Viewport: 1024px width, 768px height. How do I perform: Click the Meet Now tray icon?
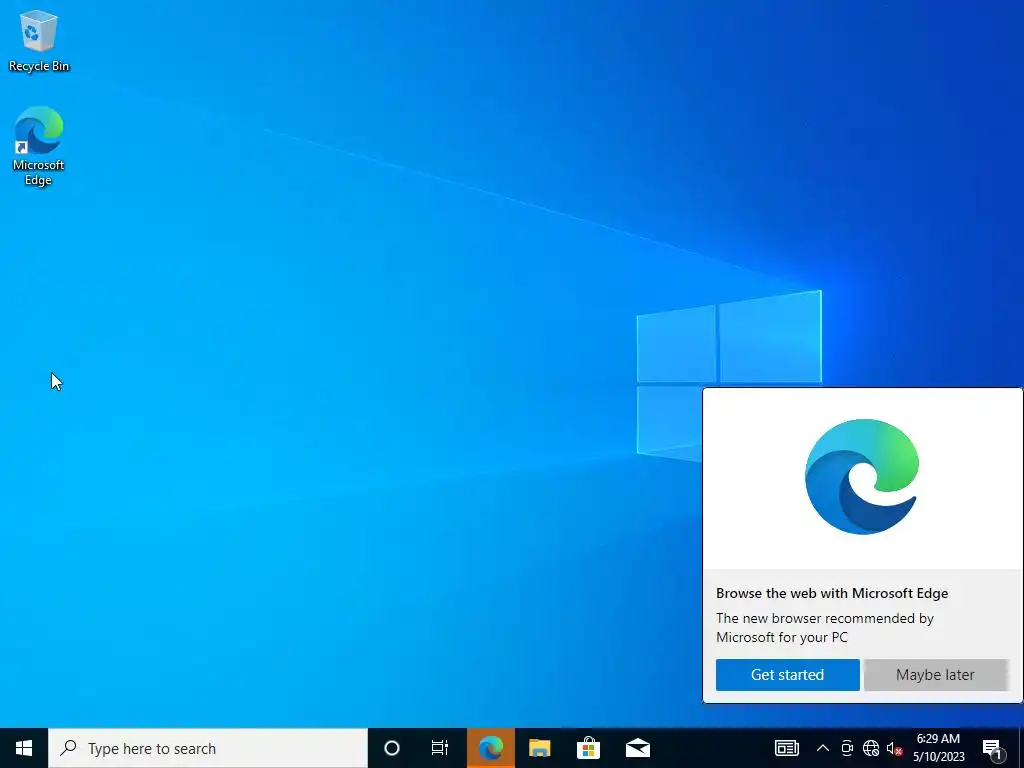847,748
